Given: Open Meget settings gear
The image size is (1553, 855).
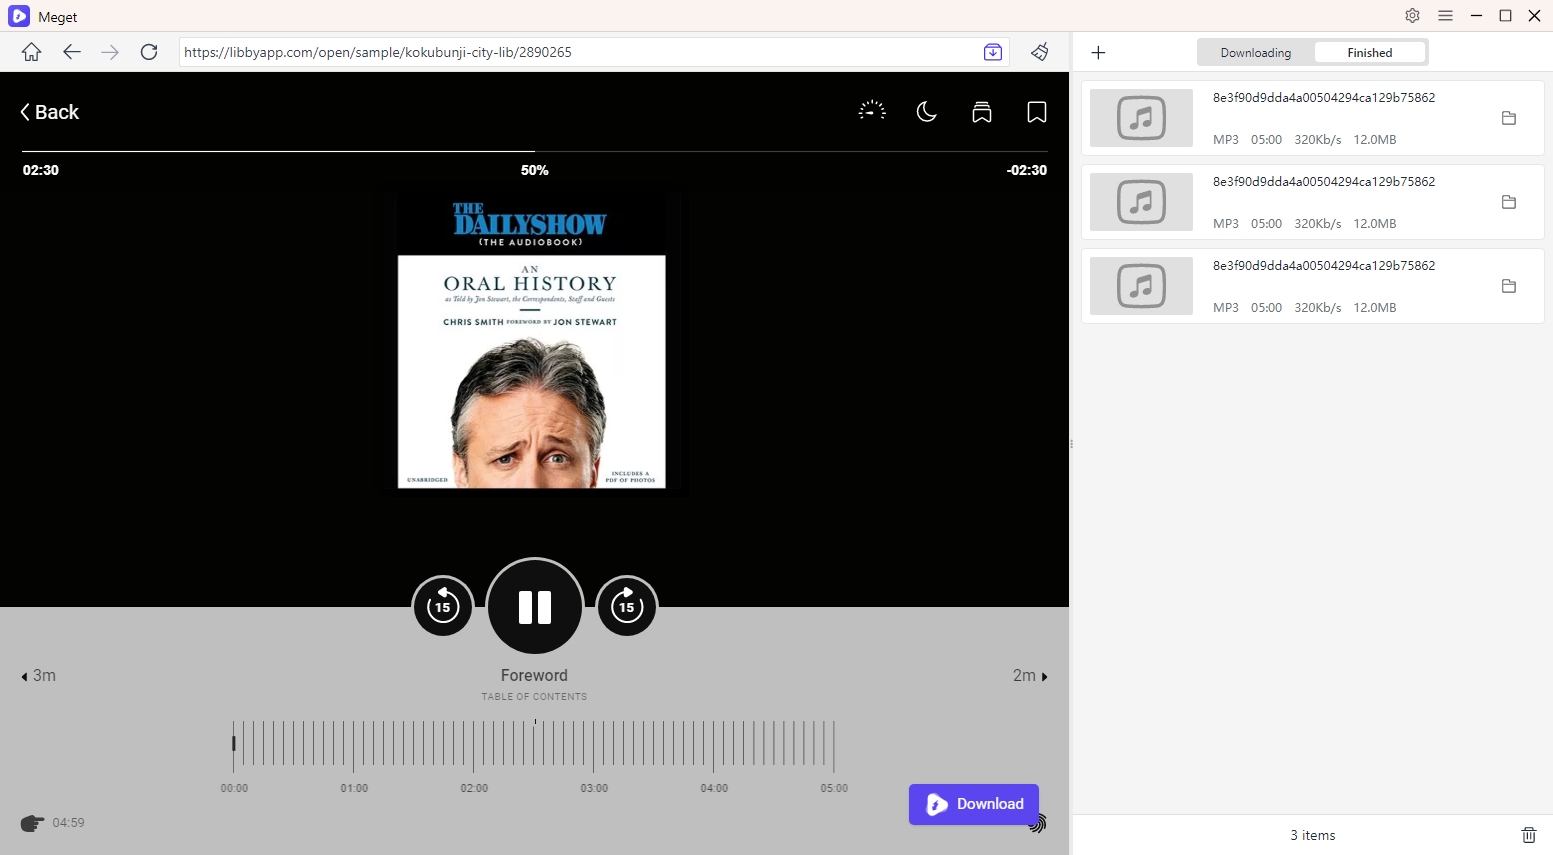Looking at the screenshot, I should tap(1412, 16).
